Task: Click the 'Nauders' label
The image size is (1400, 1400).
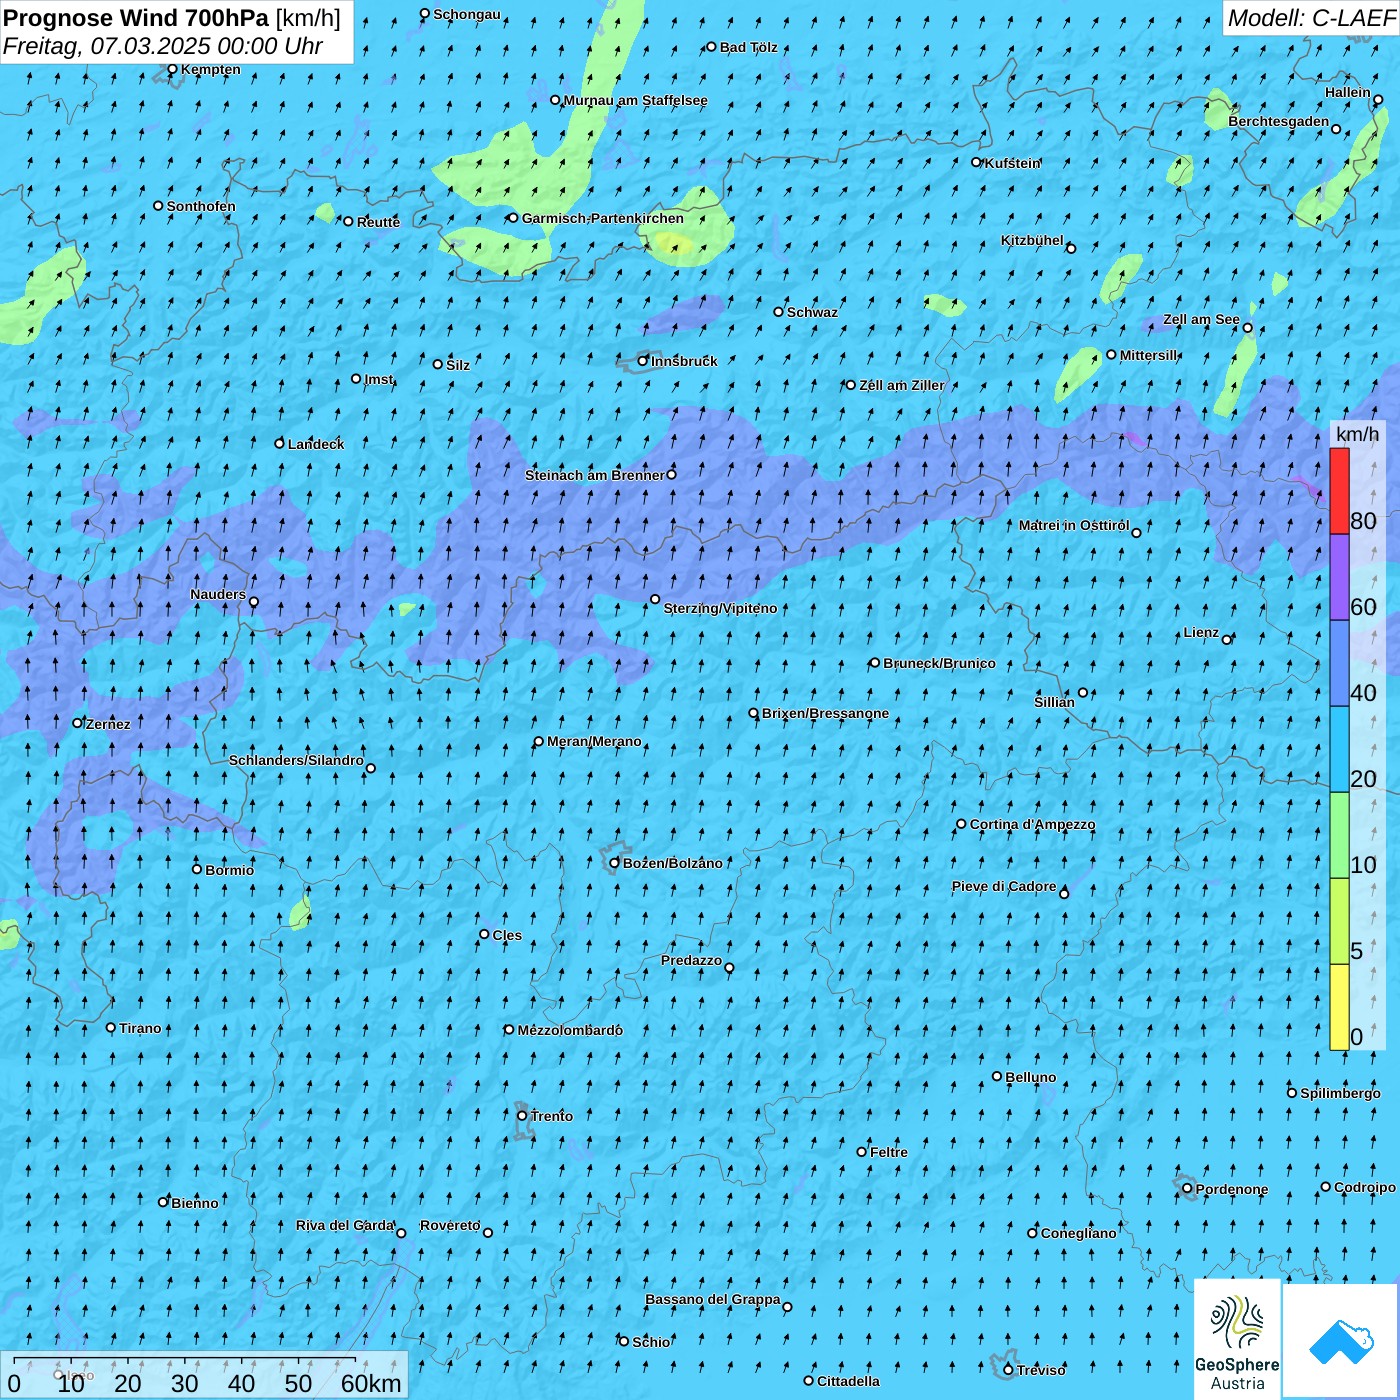Action: coord(218,594)
